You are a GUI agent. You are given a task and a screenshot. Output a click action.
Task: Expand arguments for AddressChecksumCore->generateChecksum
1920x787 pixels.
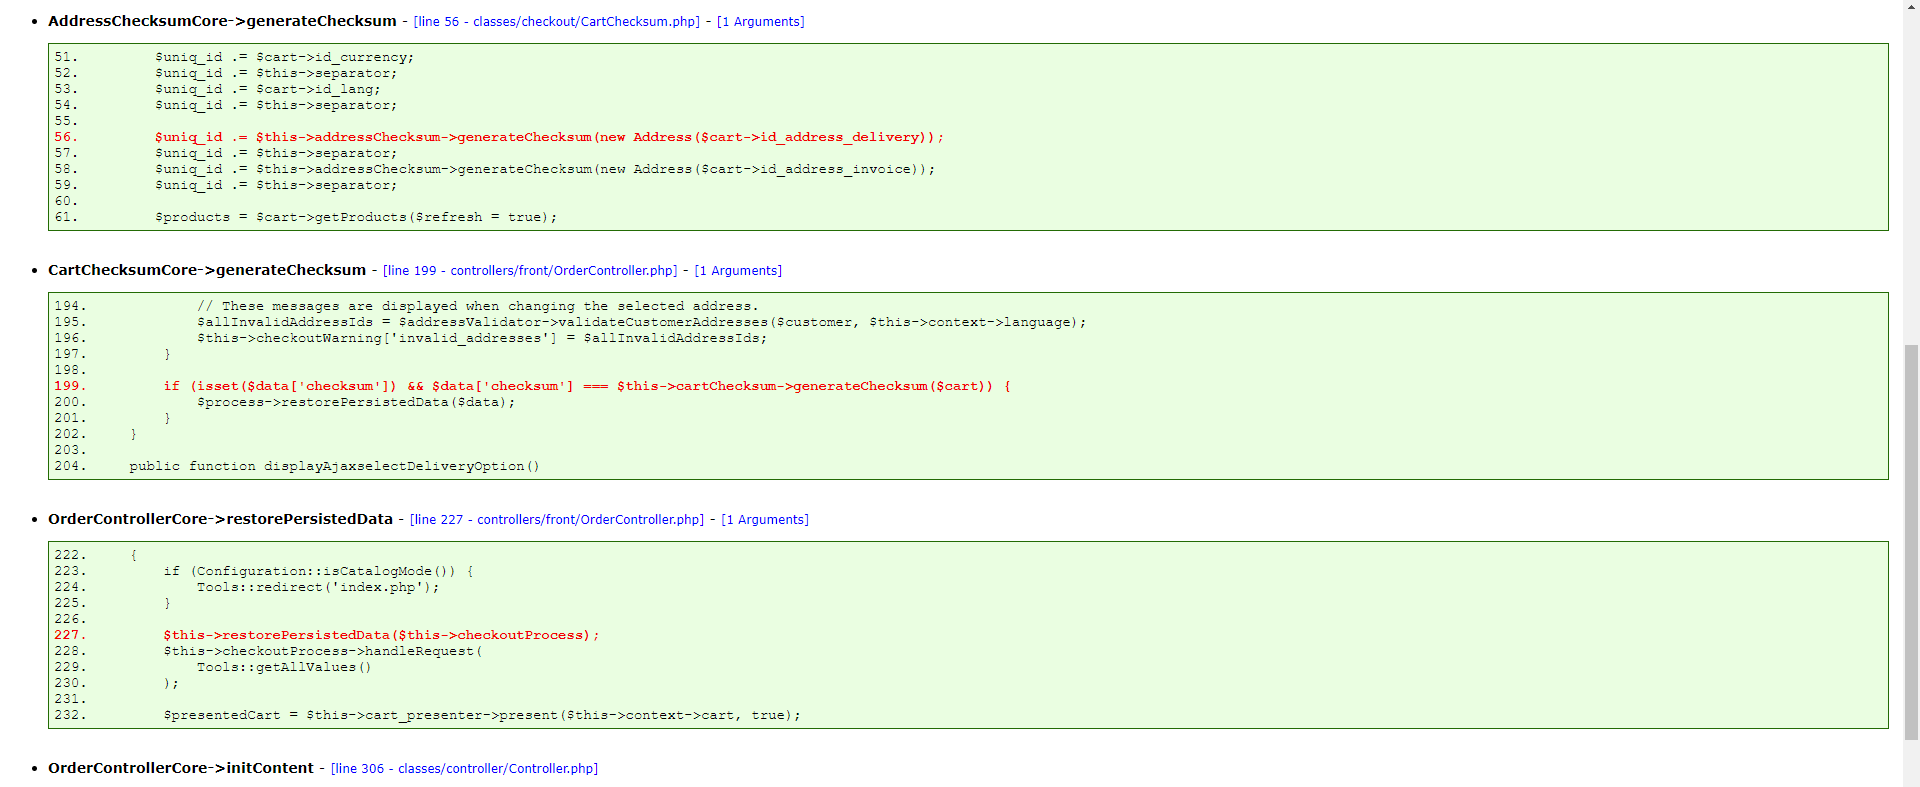(x=760, y=21)
